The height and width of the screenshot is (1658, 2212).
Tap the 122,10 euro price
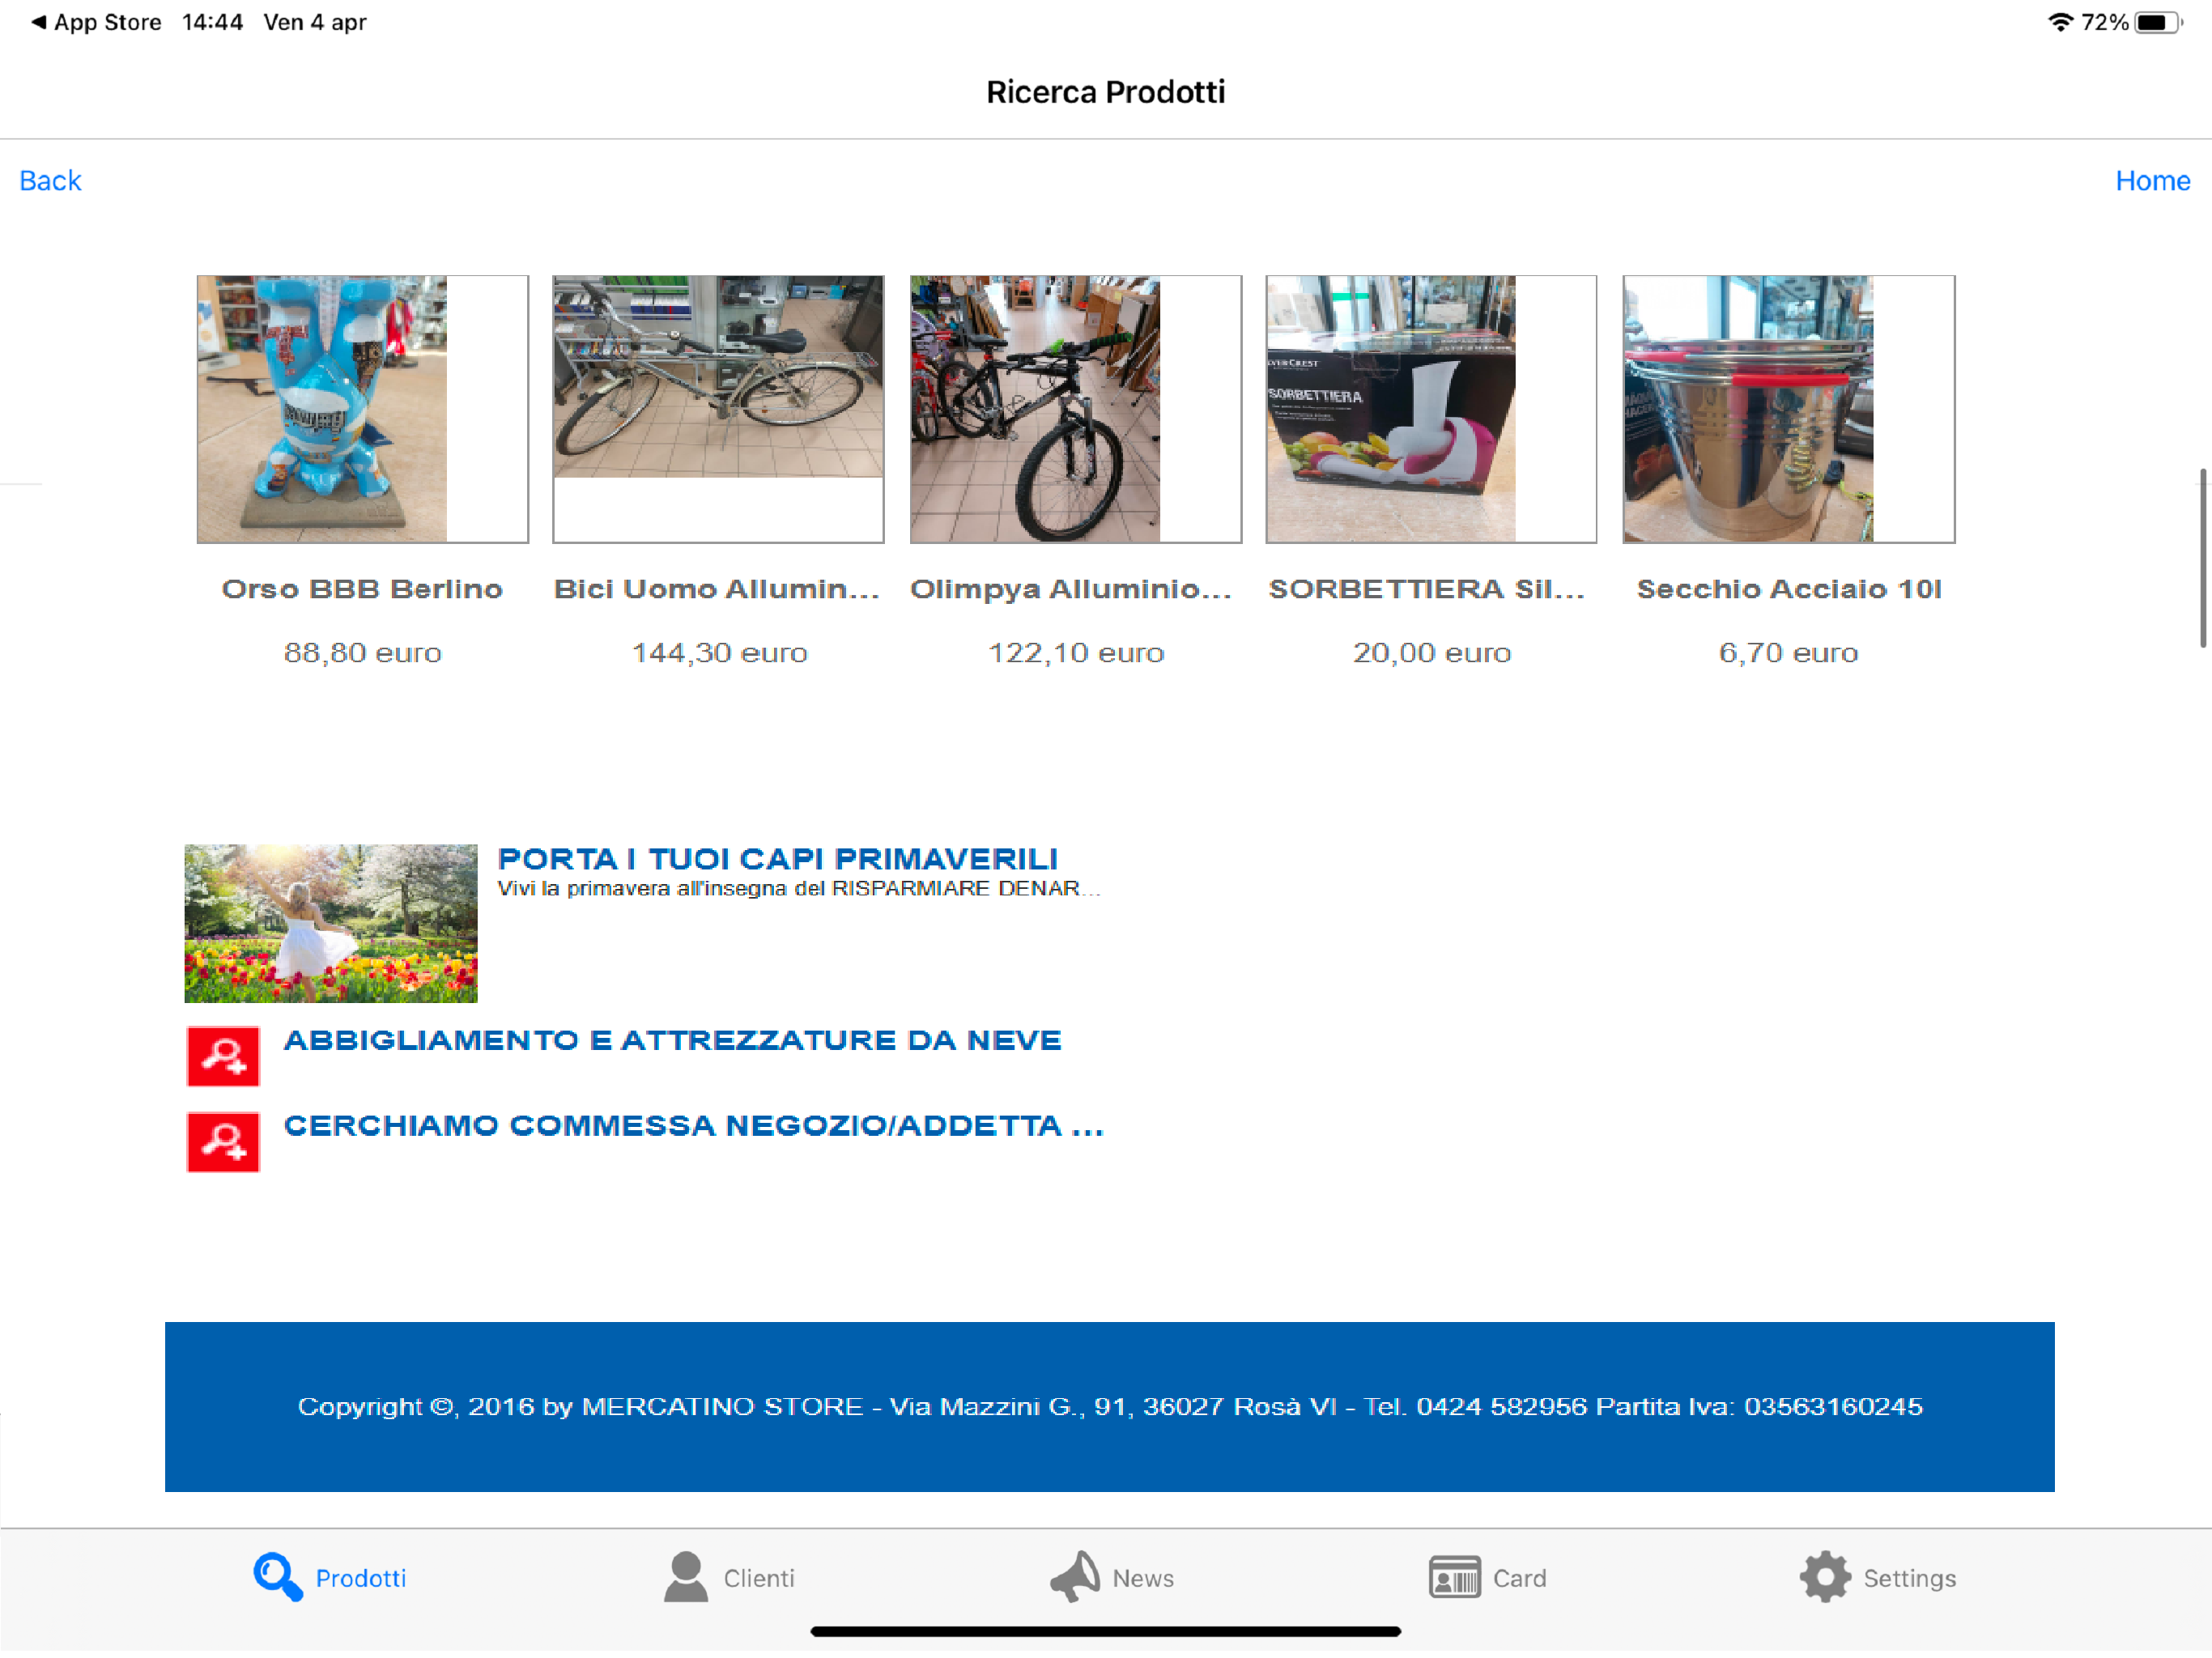1076,653
